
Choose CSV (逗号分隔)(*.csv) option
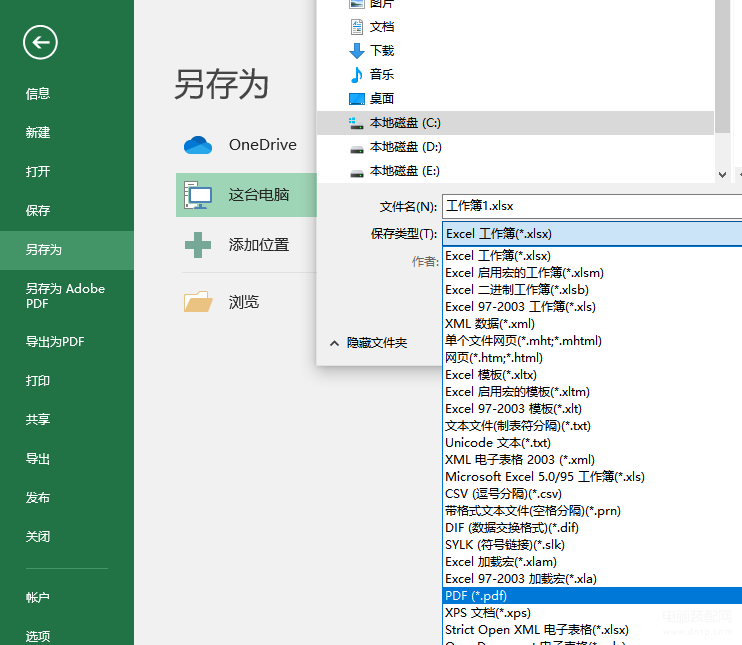592,494
